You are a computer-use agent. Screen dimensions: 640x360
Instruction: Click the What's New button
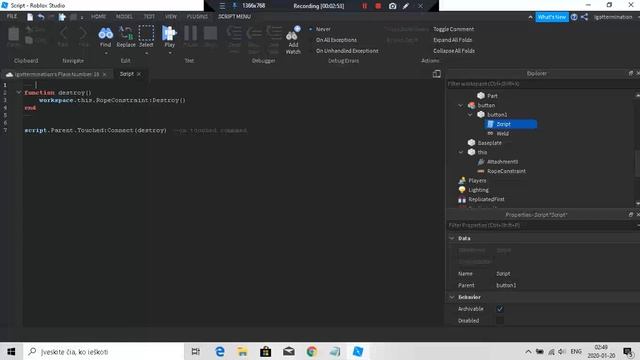(552, 17)
